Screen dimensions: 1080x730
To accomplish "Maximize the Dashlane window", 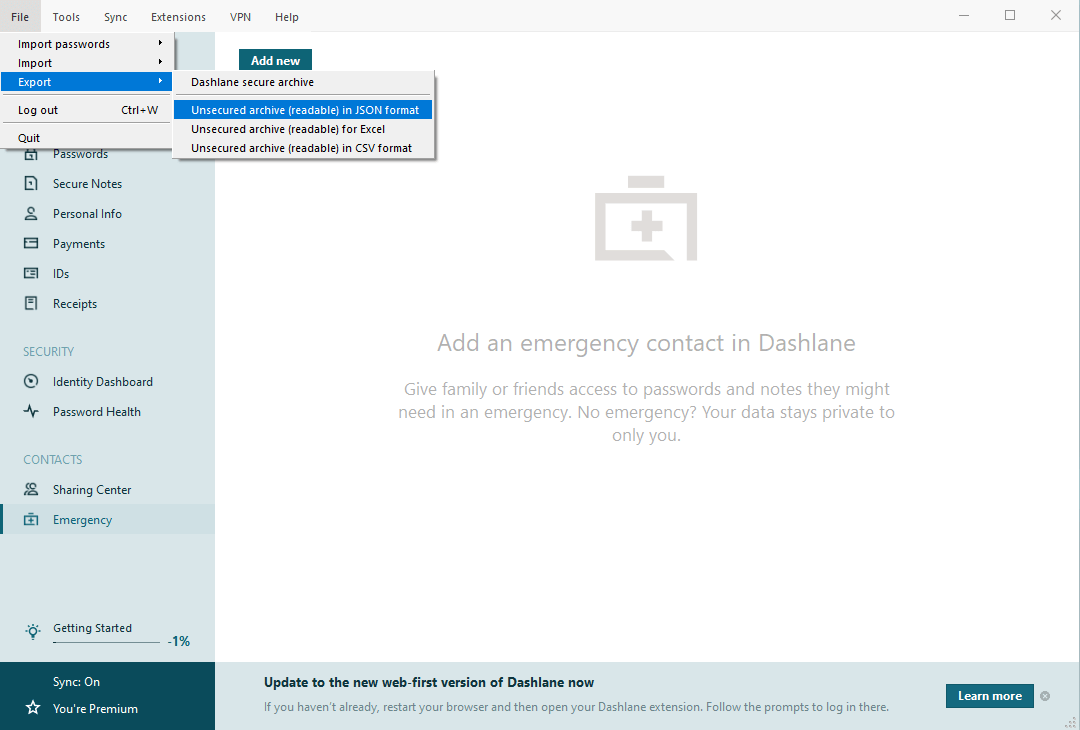I will [x=1010, y=15].
